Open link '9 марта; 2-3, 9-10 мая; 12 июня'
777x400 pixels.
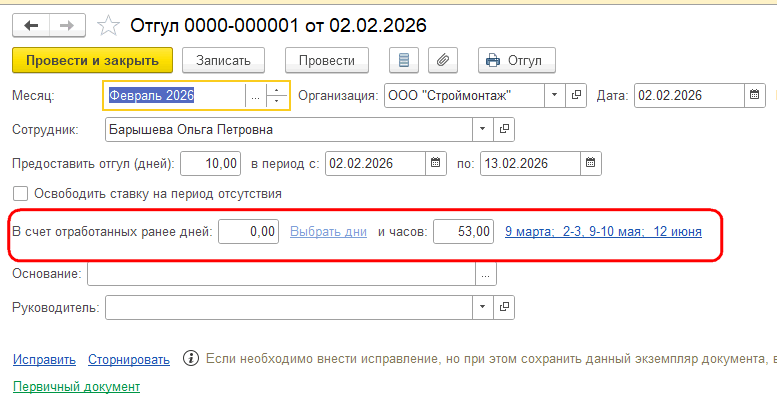point(603,231)
